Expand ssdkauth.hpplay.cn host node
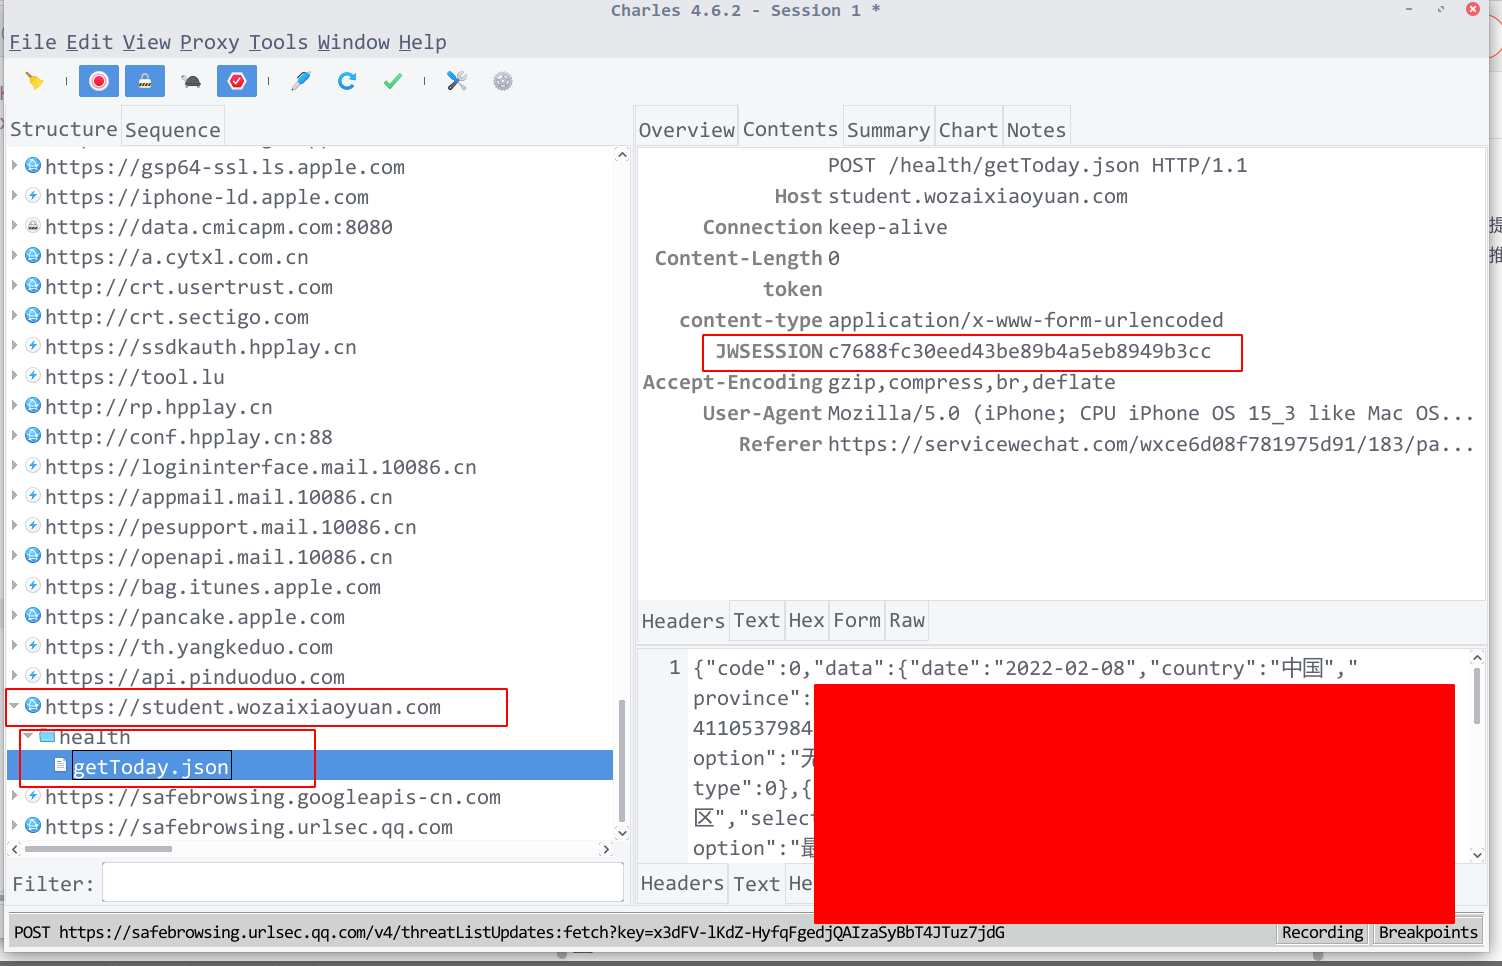Viewport: 1502px width, 966px height. pyautogui.click(x=14, y=346)
